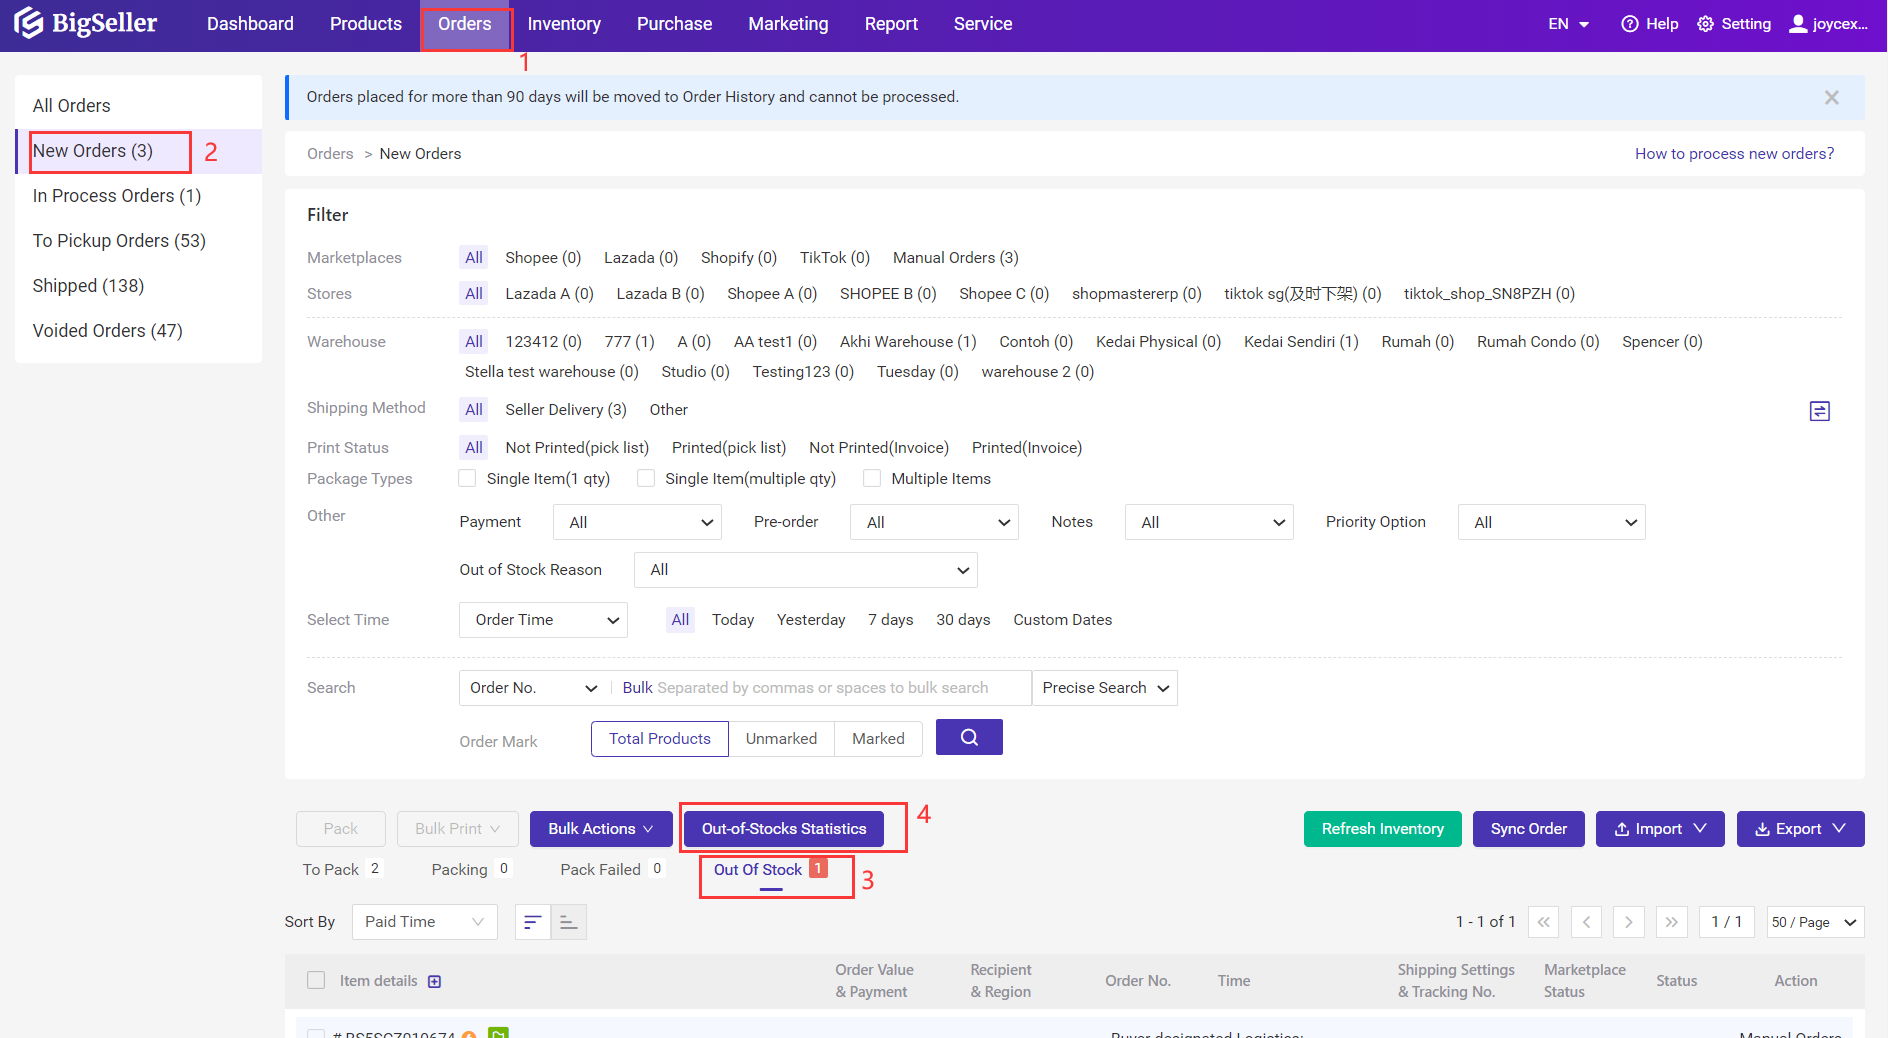This screenshot has width=1888, height=1038.
Task: Go to first page arrow
Action: pyautogui.click(x=1544, y=922)
